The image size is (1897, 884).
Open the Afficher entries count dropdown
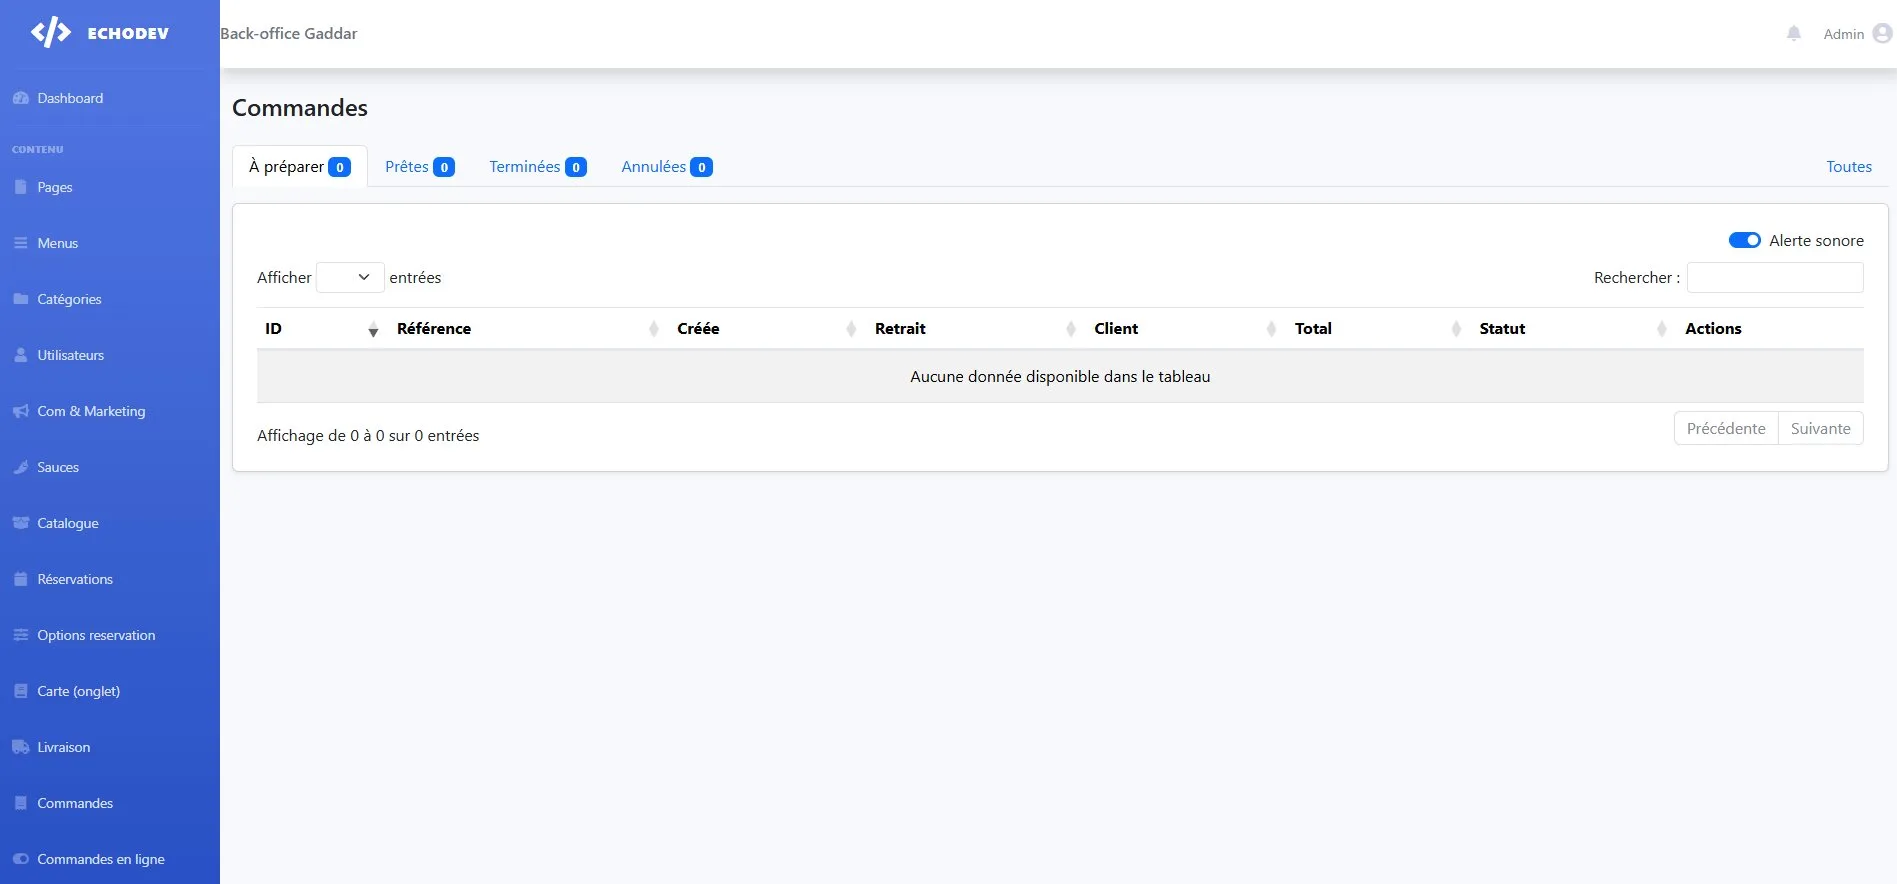tap(350, 277)
